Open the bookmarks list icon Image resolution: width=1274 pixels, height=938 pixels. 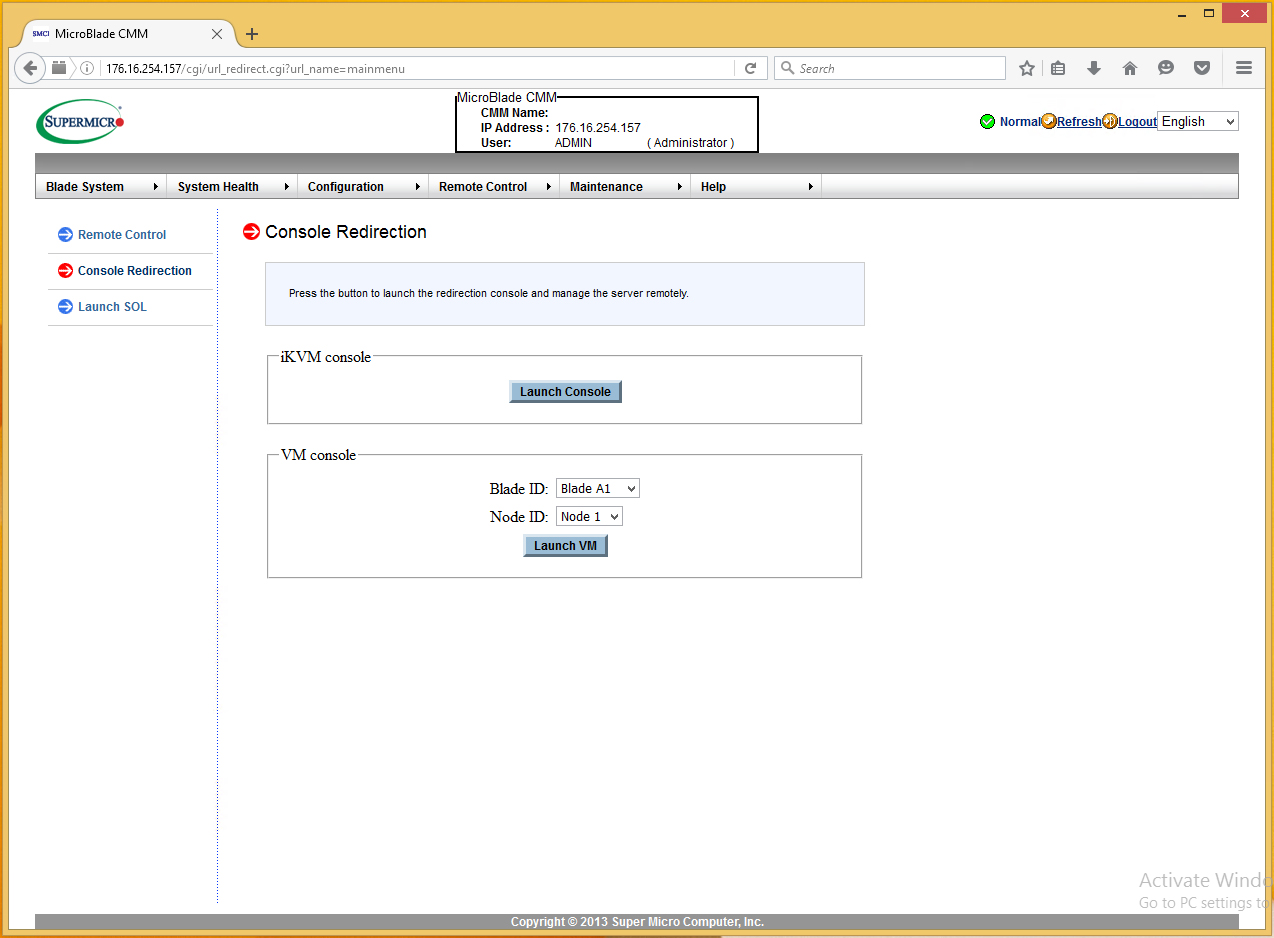tap(1058, 68)
